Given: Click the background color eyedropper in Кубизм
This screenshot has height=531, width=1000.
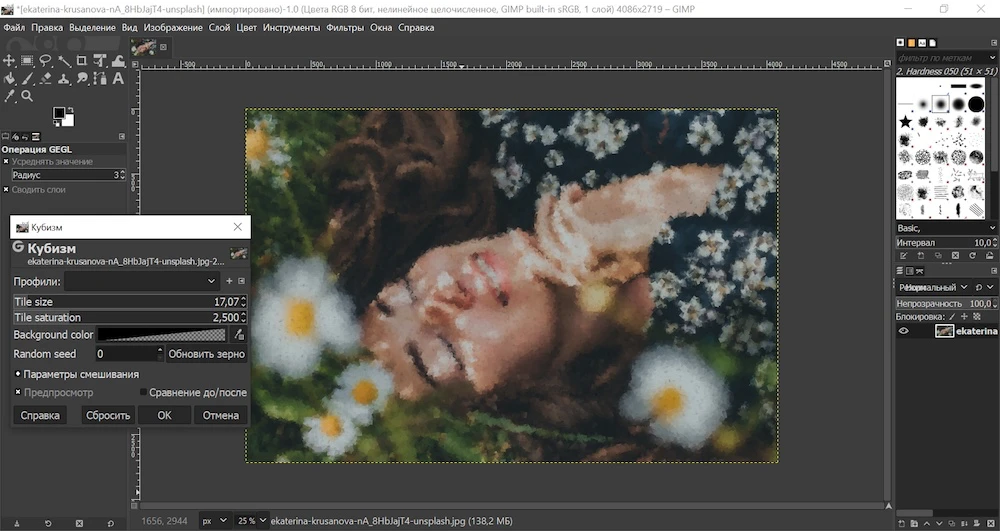Looking at the screenshot, I should pos(238,335).
